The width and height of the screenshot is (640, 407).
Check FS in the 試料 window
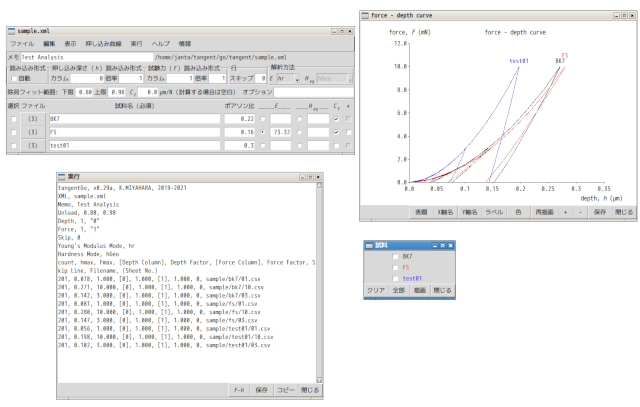395,268
